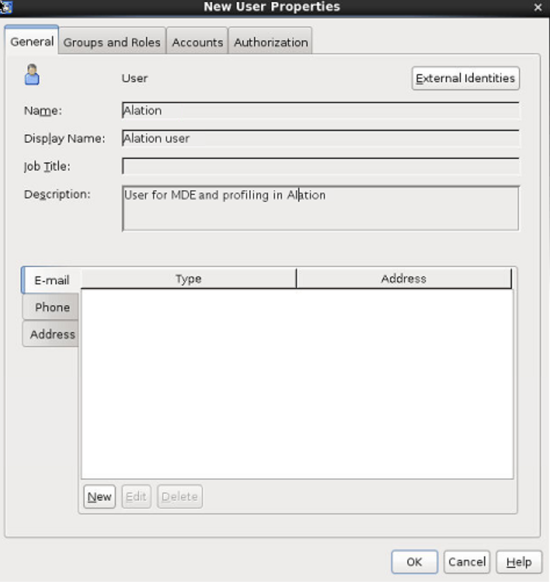Click into the Name field
The image size is (550, 582).
321,111
